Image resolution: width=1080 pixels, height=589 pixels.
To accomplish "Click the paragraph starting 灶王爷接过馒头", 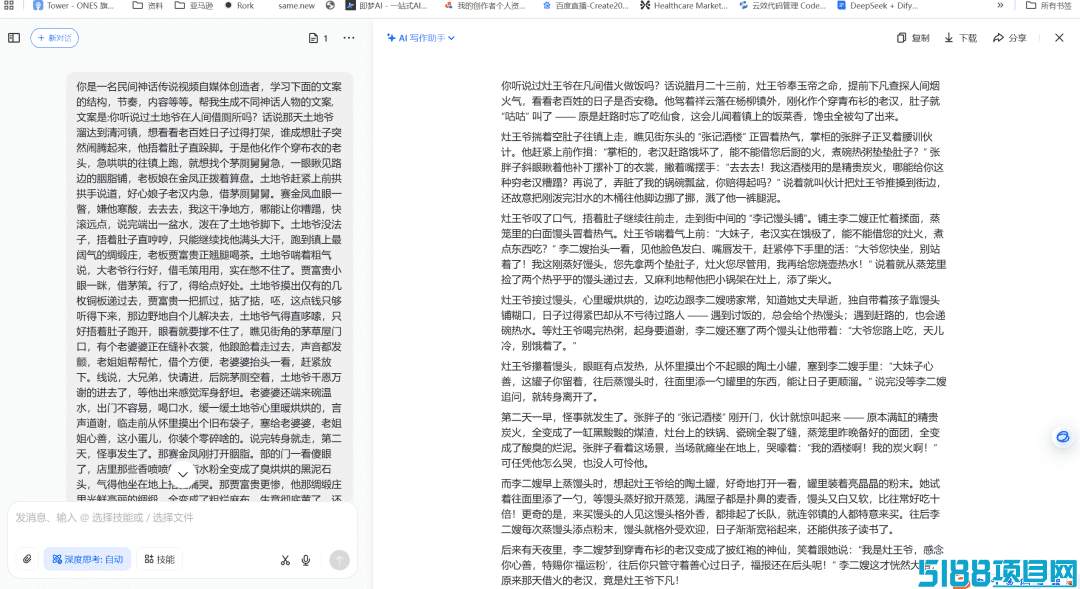I will [x=723, y=322].
